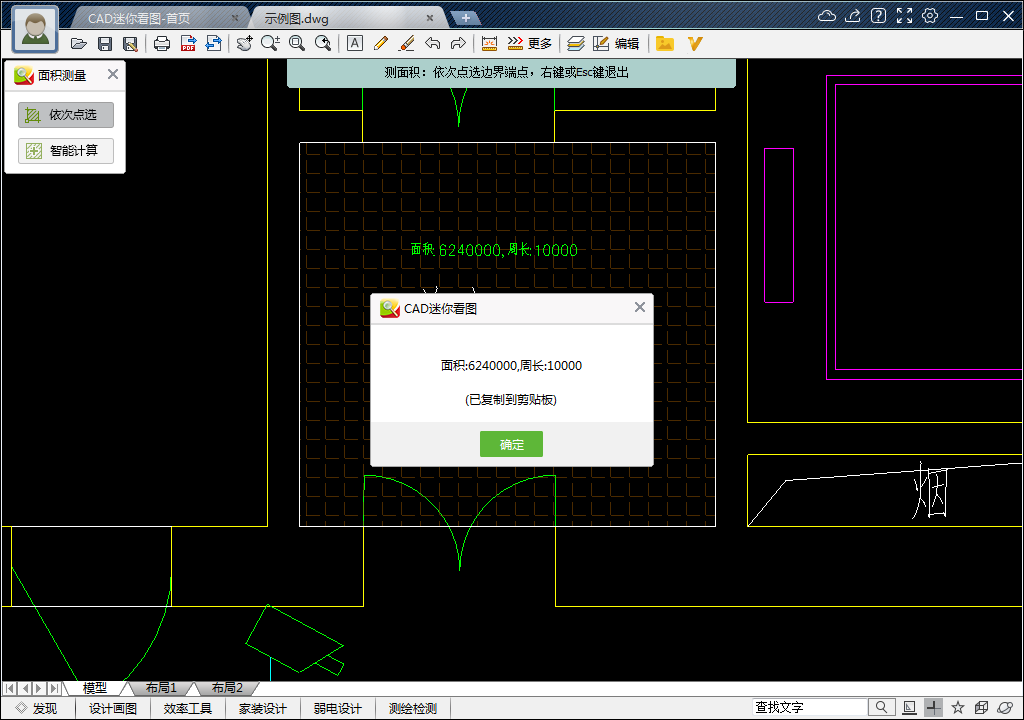Click the undo arrow icon
The height and width of the screenshot is (720, 1024).
point(432,43)
